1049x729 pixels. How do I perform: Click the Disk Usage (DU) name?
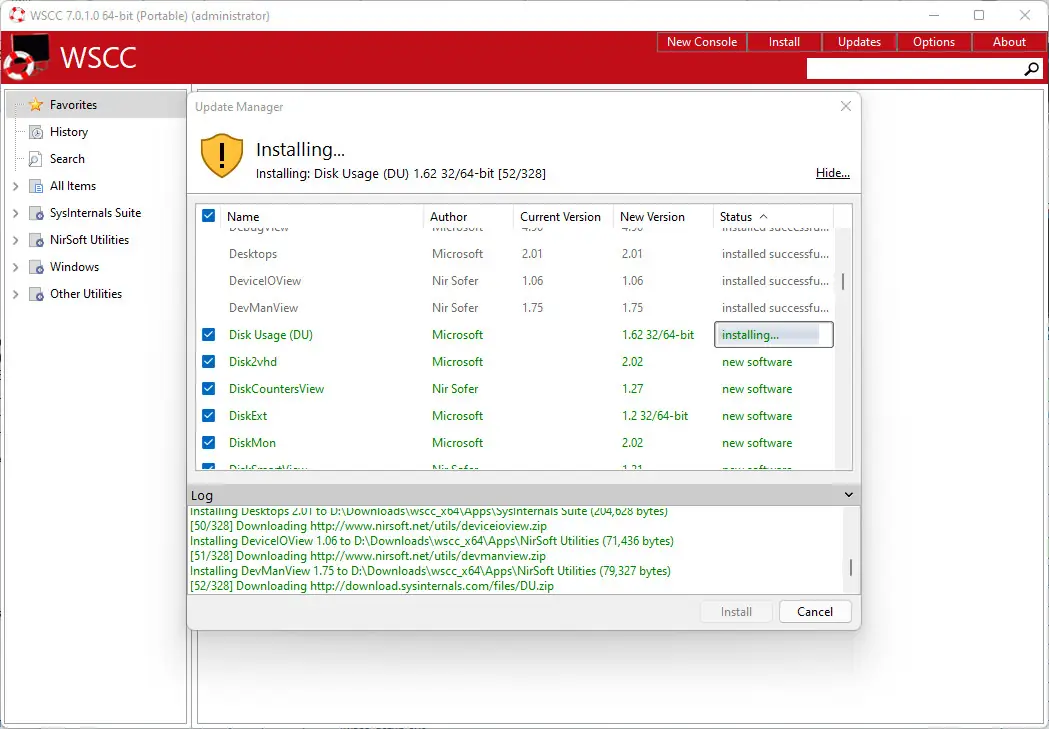[x=270, y=335]
